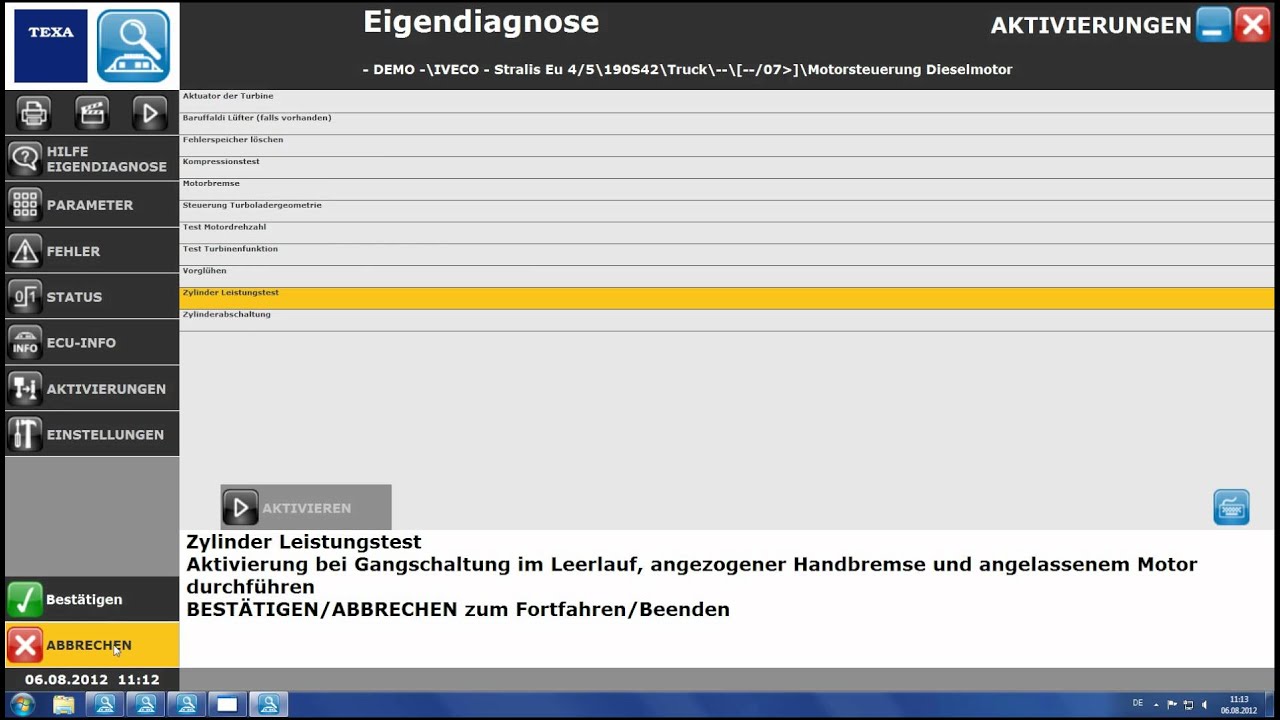
Task: Select highlighted Zylinder Leistungstest row
Action: pos(727,298)
